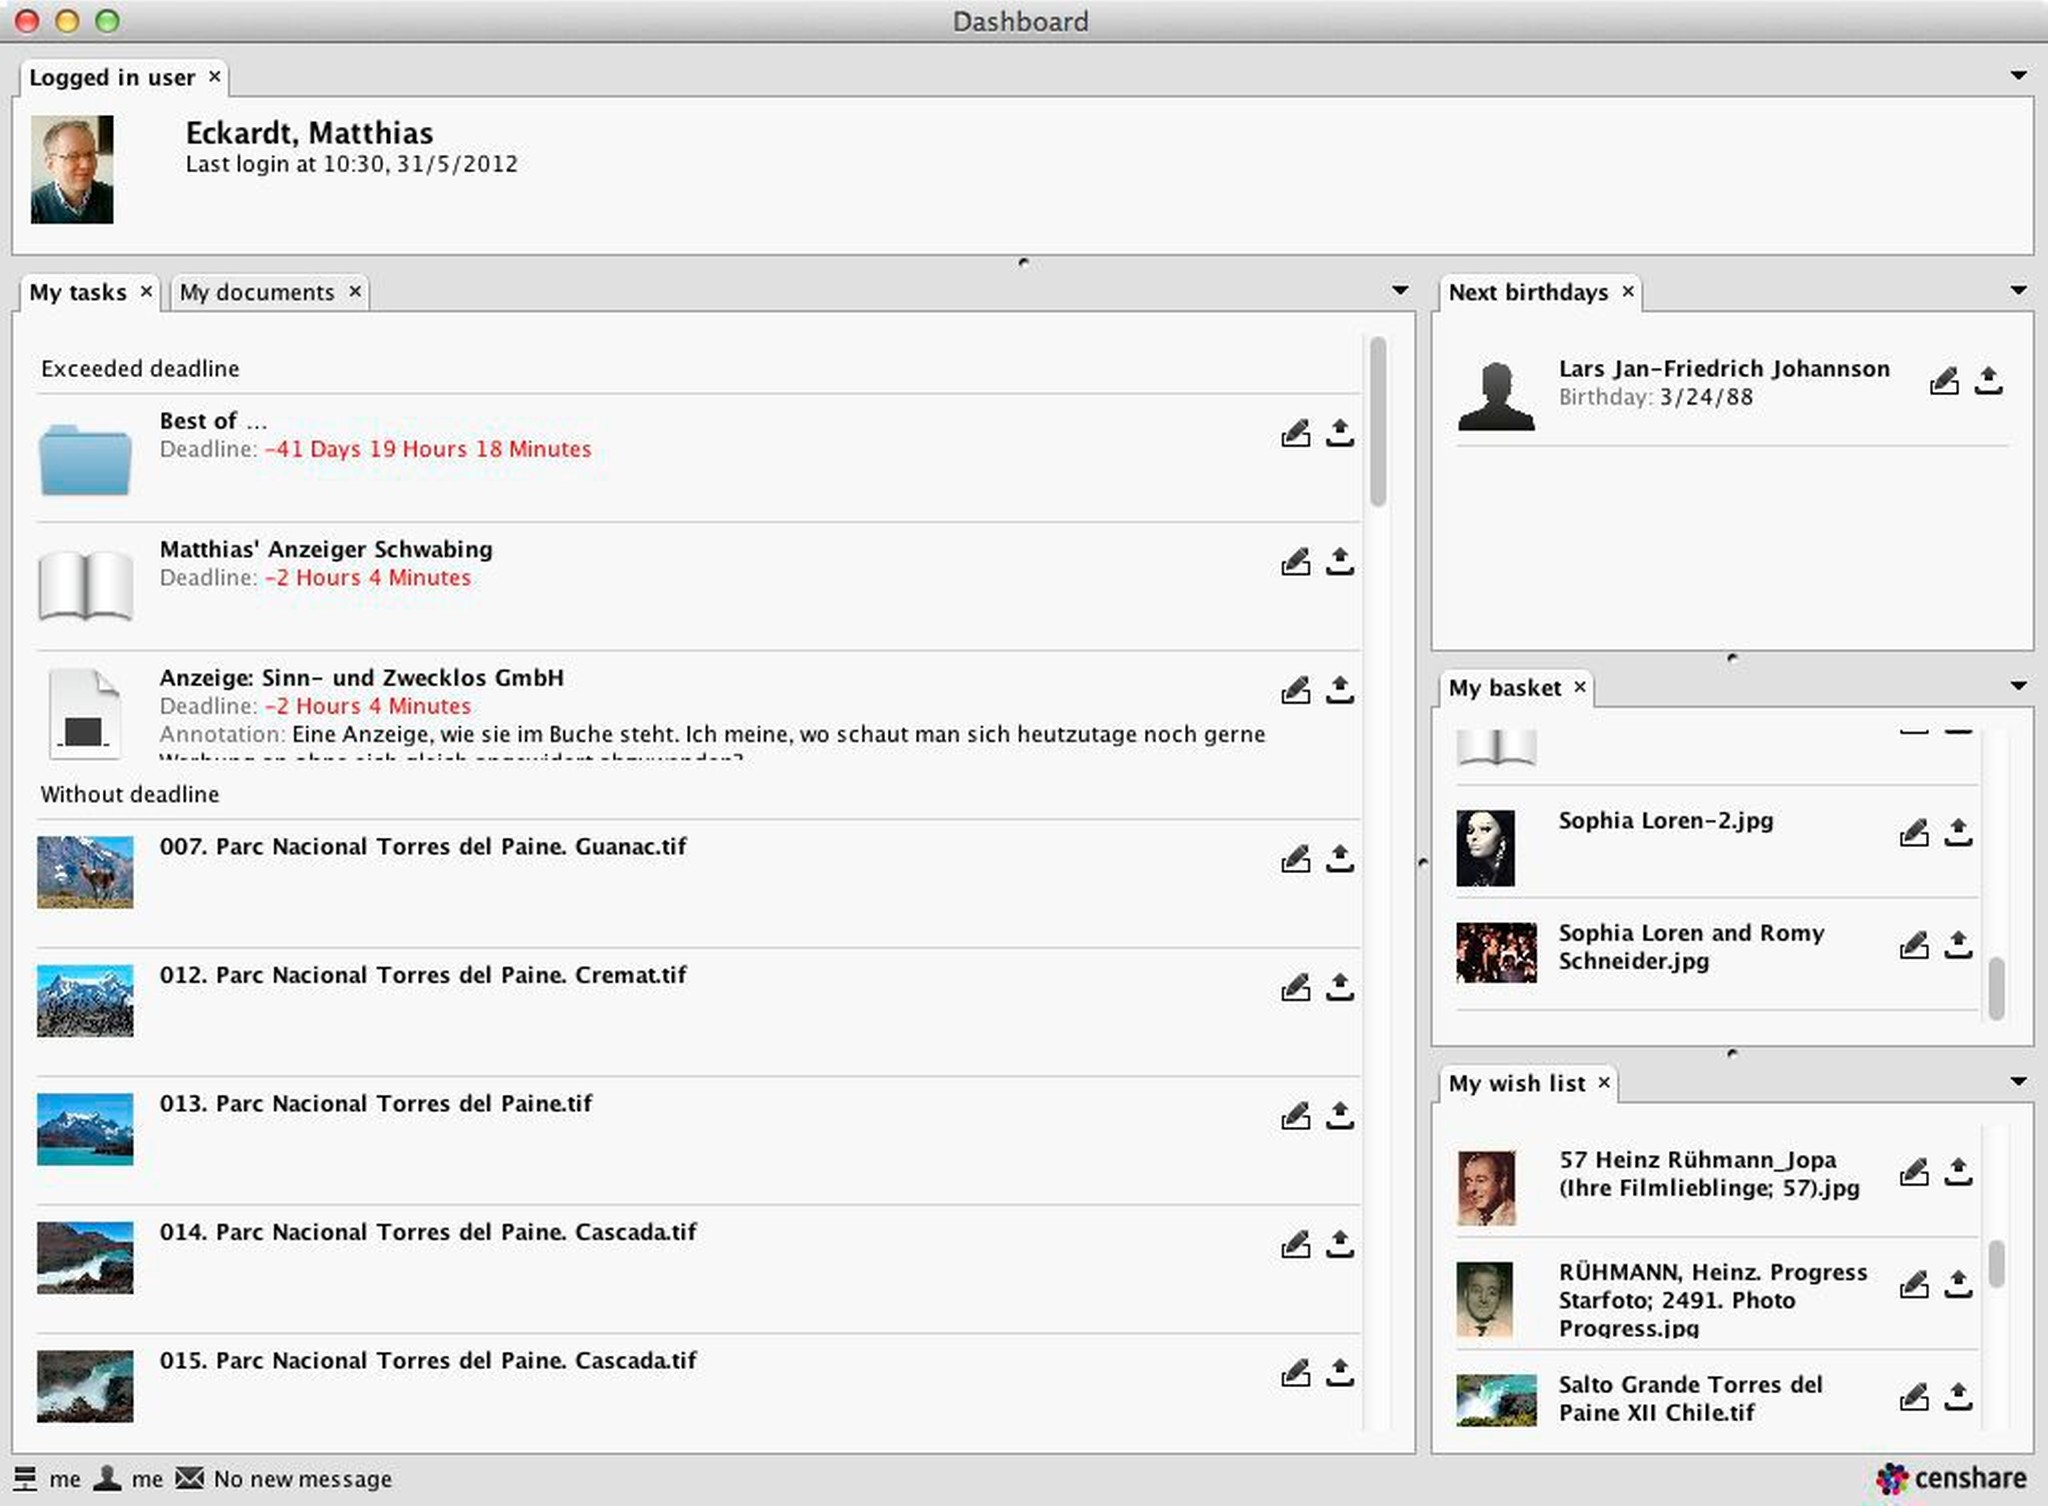Close the Next birthdays panel tab
The height and width of the screenshot is (1506, 2048).
1628,291
